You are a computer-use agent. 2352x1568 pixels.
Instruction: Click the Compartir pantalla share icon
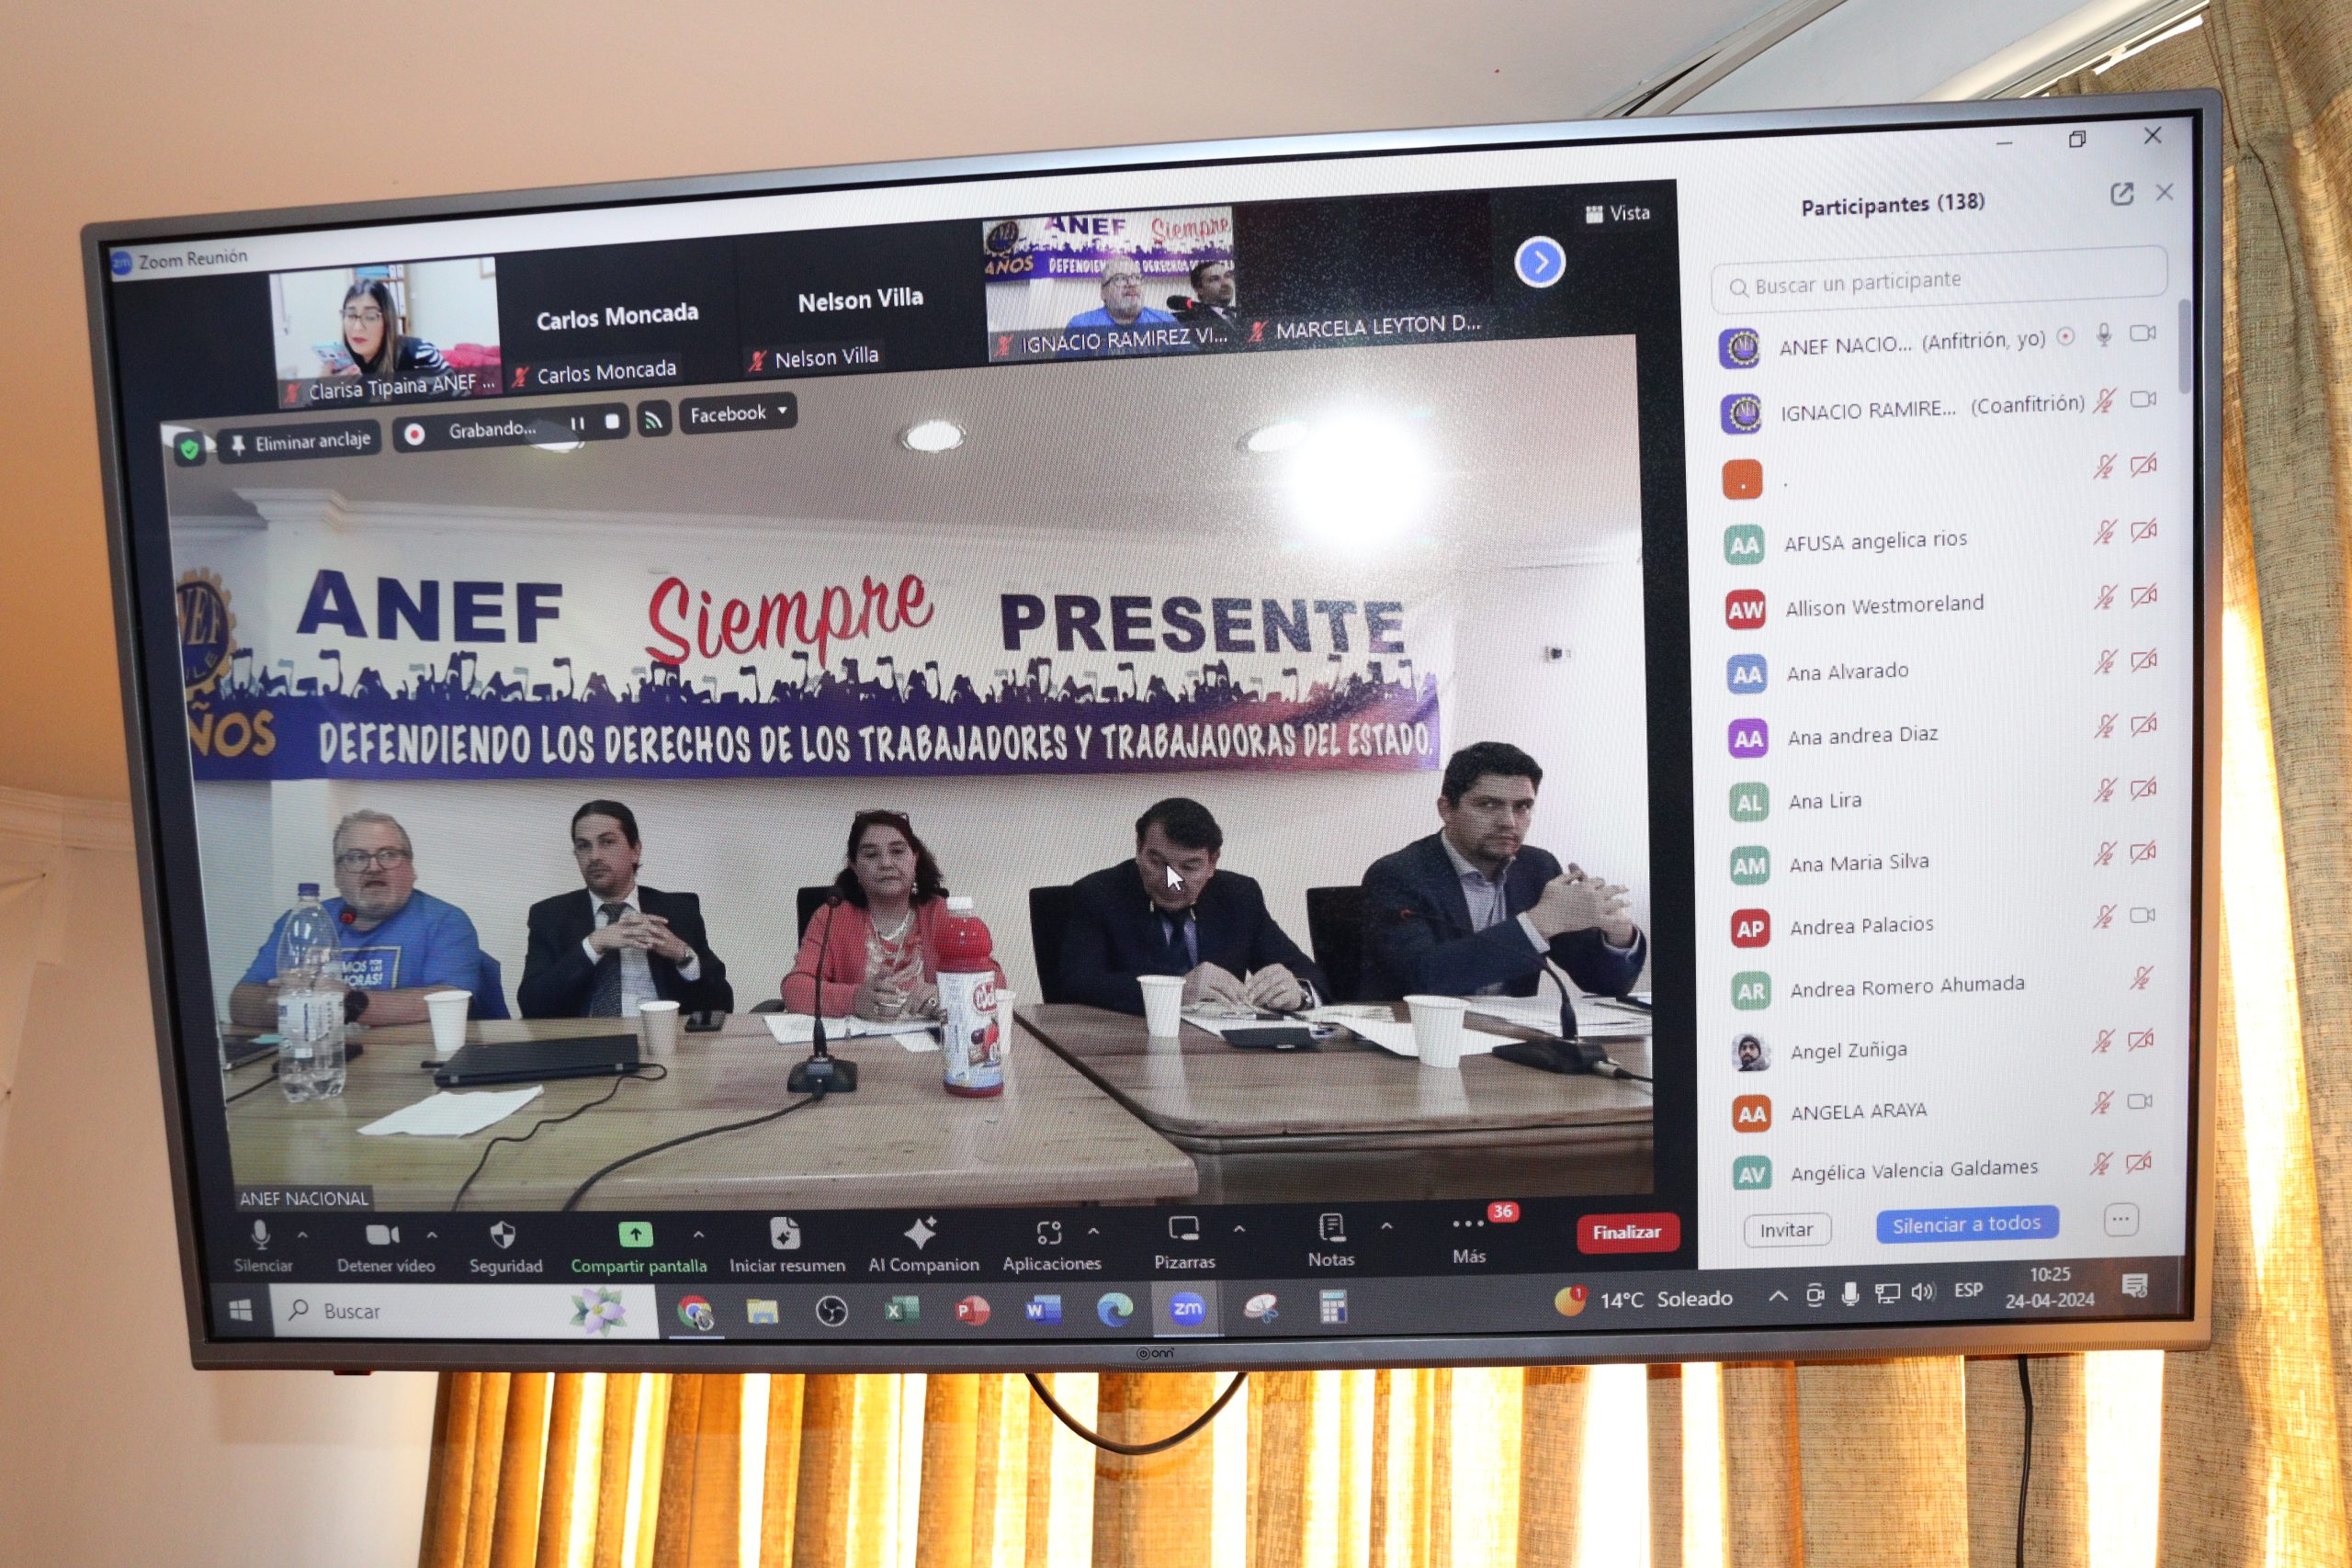click(x=635, y=1235)
